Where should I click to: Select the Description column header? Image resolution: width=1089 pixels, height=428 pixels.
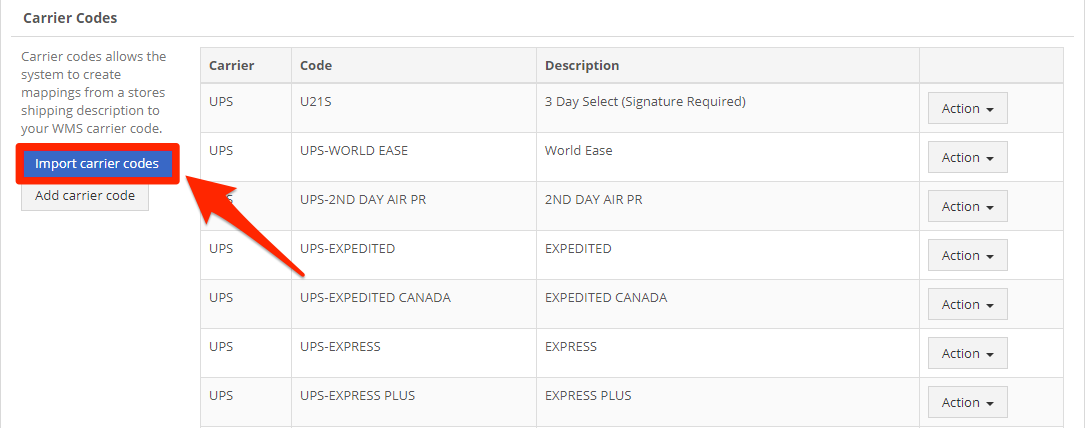(x=728, y=65)
